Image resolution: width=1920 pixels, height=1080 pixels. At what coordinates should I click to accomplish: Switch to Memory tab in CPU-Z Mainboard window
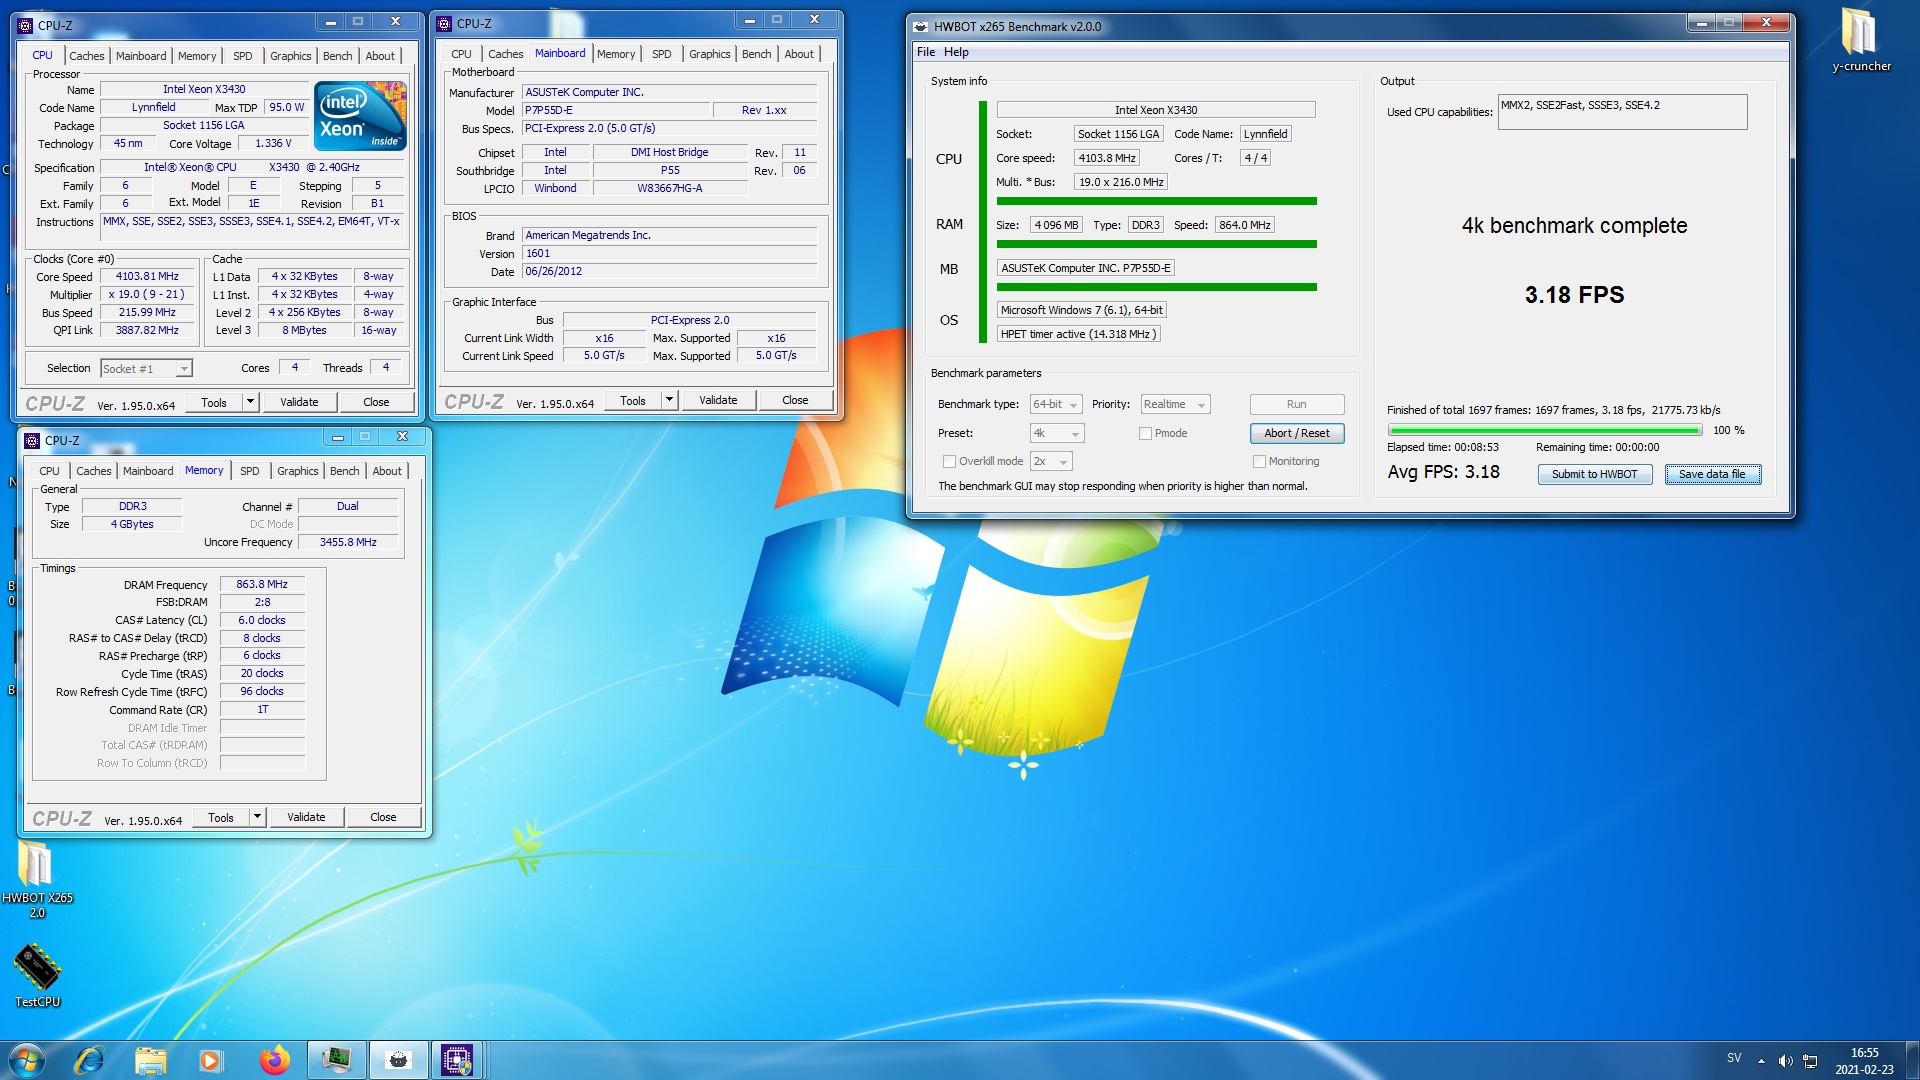tap(616, 54)
